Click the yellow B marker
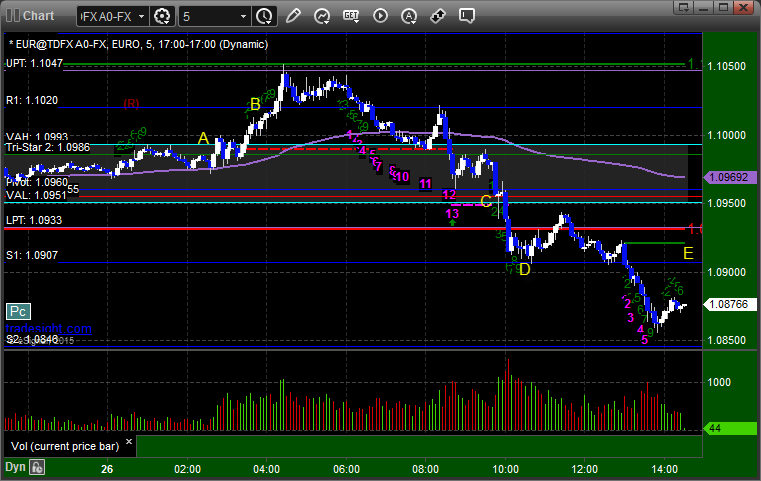This screenshot has width=761, height=481. (x=255, y=104)
